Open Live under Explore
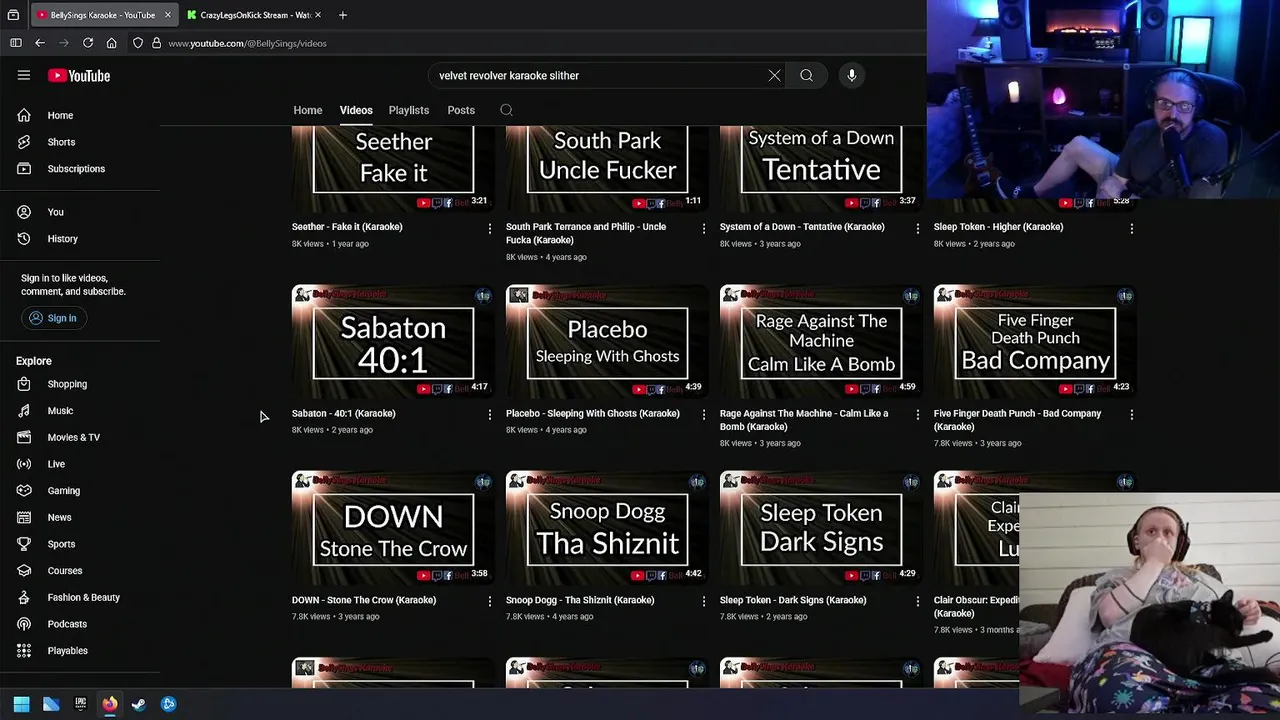The width and height of the screenshot is (1280, 720). point(80,464)
